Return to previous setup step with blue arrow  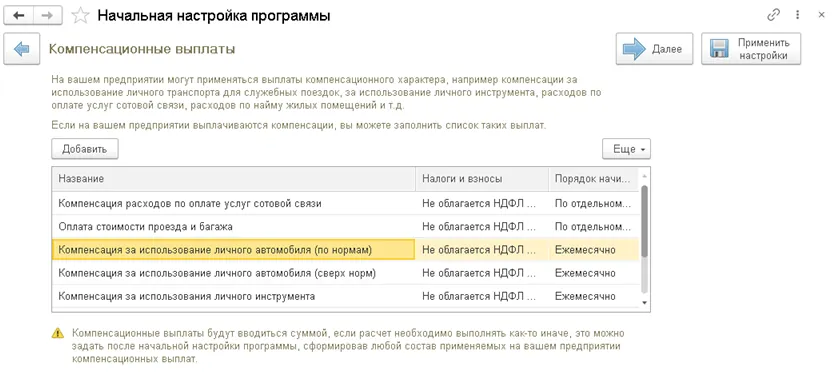pos(21,49)
